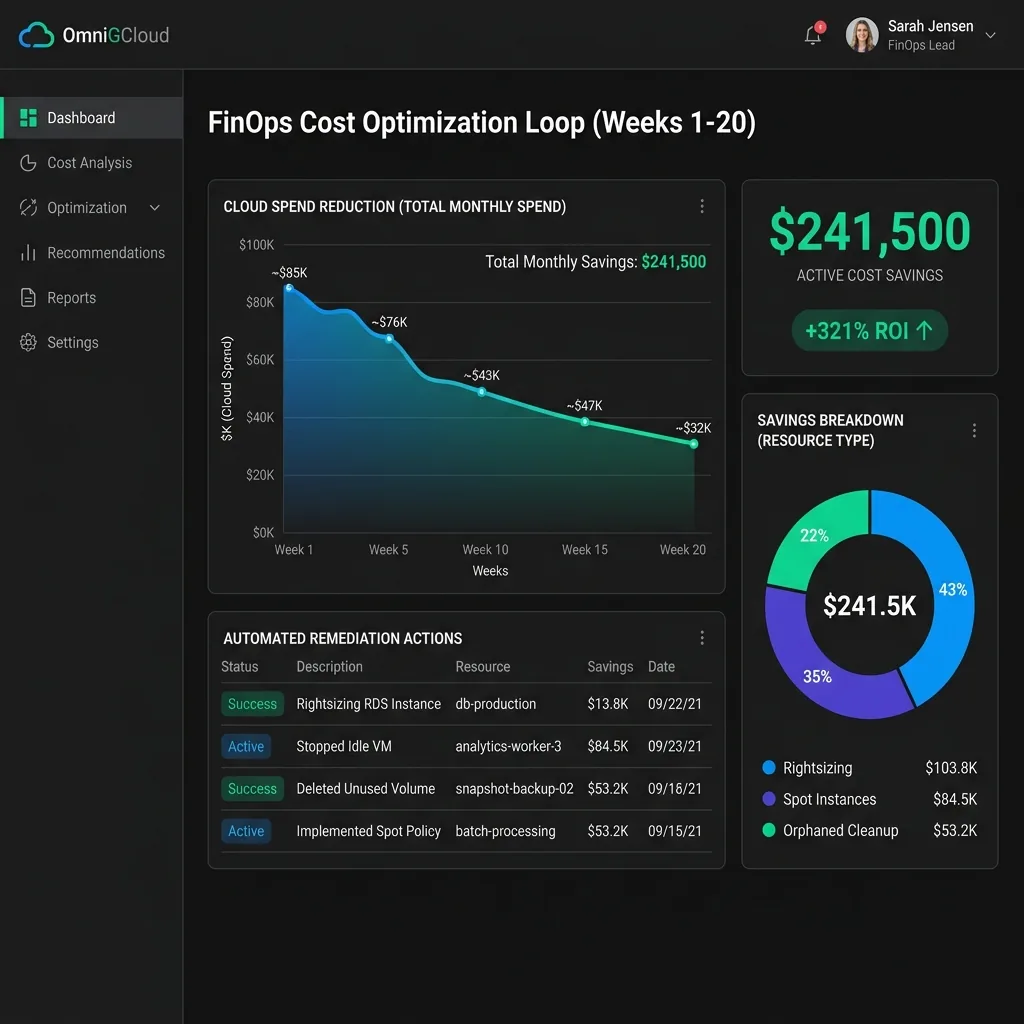The image size is (1024, 1024).
Task: Open the Savings Breakdown kebab menu
Action: [974, 430]
